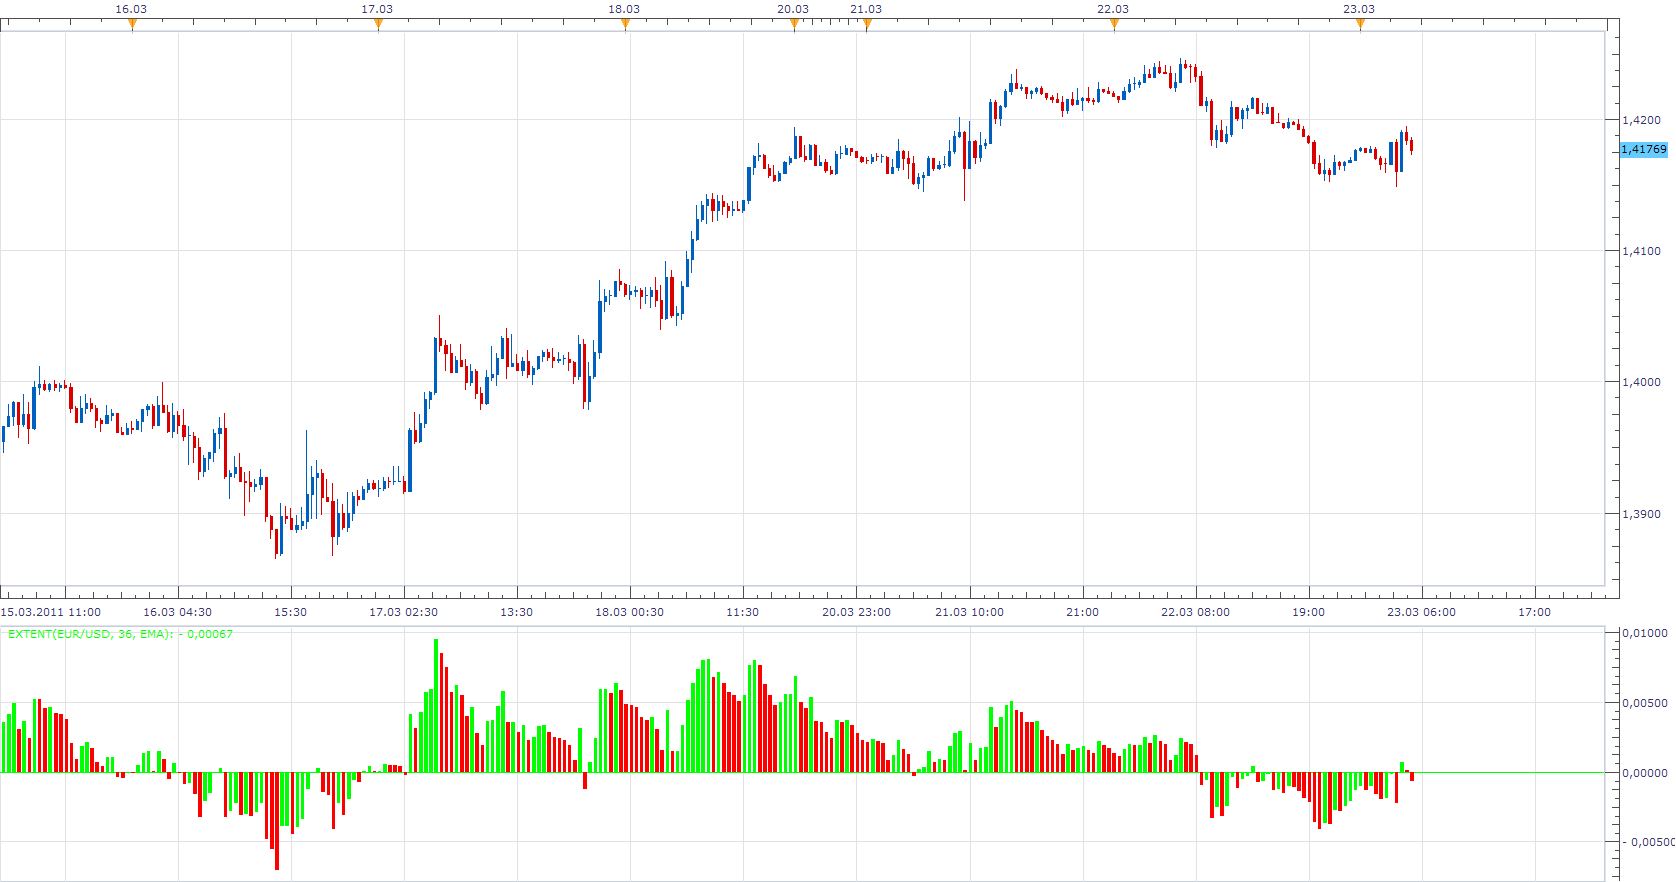Click the 0,01000 indicator scale label
The width and height of the screenshot is (1676, 882).
(x=1645, y=633)
